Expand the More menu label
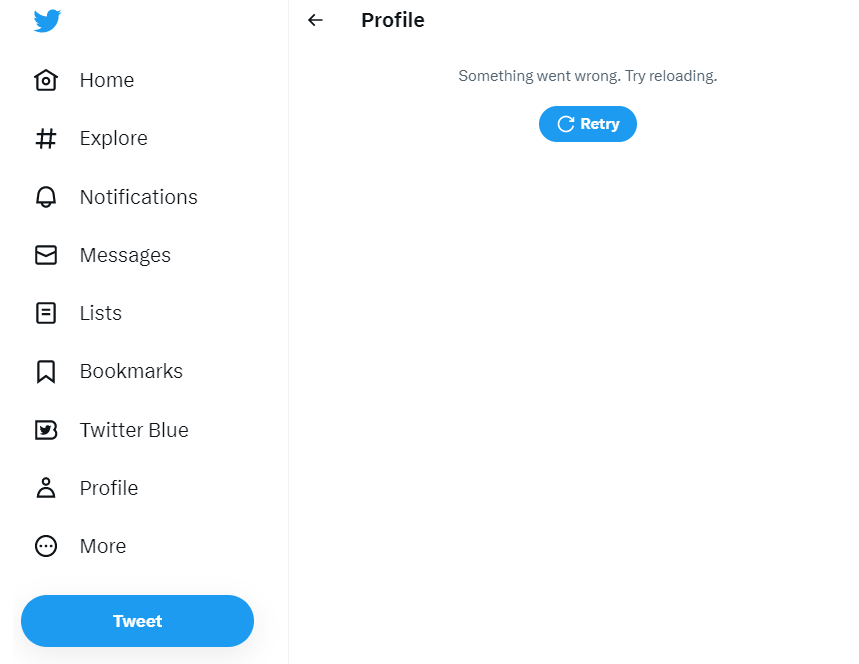 pos(103,546)
